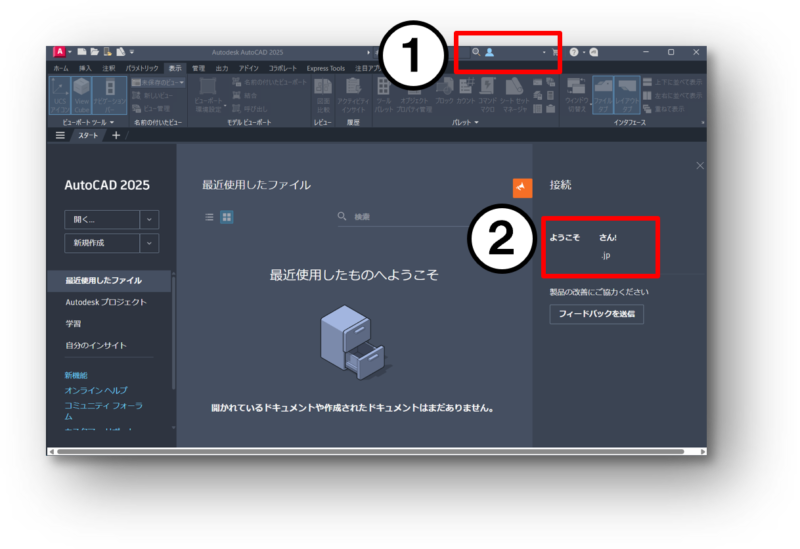Open the 新機能 link
Image resolution: width=800 pixels, height=549 pixels.
coord(76,376)
